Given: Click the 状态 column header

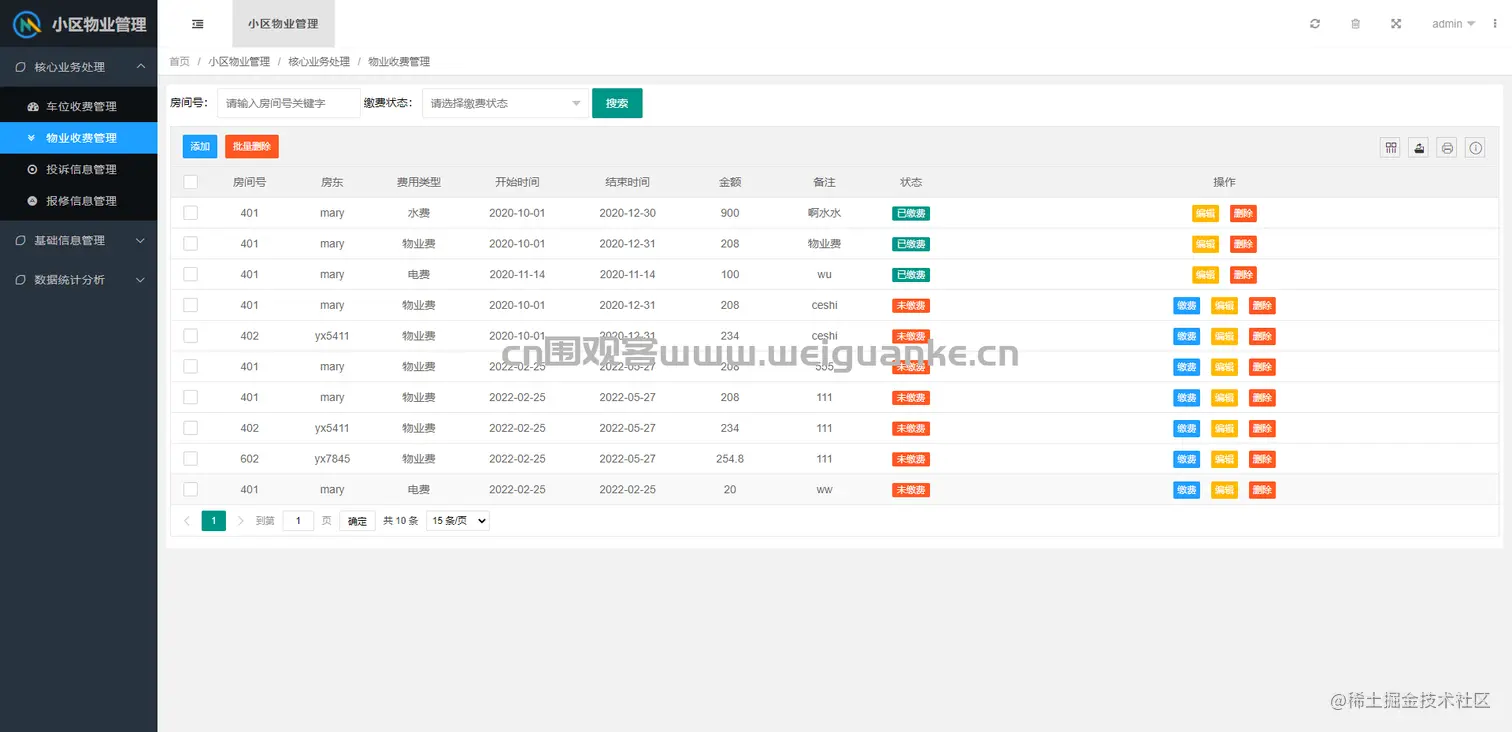Looking at the screenshot, I should coord(911,182).
